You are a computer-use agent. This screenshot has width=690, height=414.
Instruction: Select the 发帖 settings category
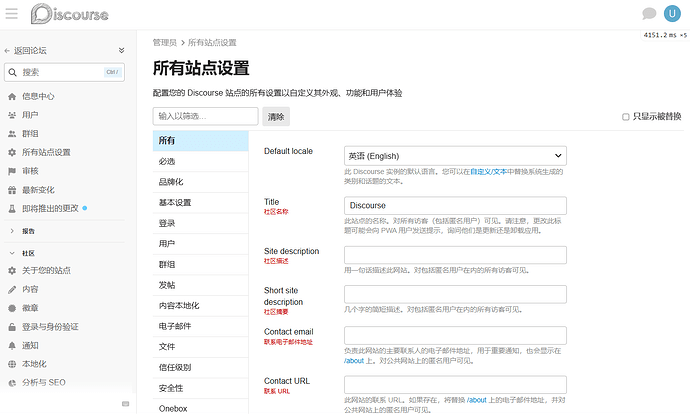[201, 285]
